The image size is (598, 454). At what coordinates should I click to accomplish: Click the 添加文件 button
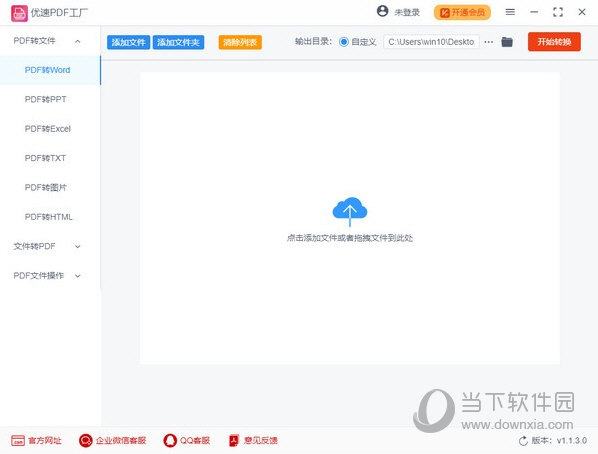click(x=129, y=42)
